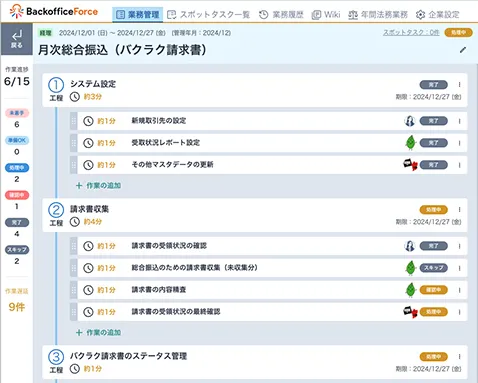Filter by 未着手 status in sidebar
The image size is (478, 383).
pyautogui.click(x=17, y=113)
